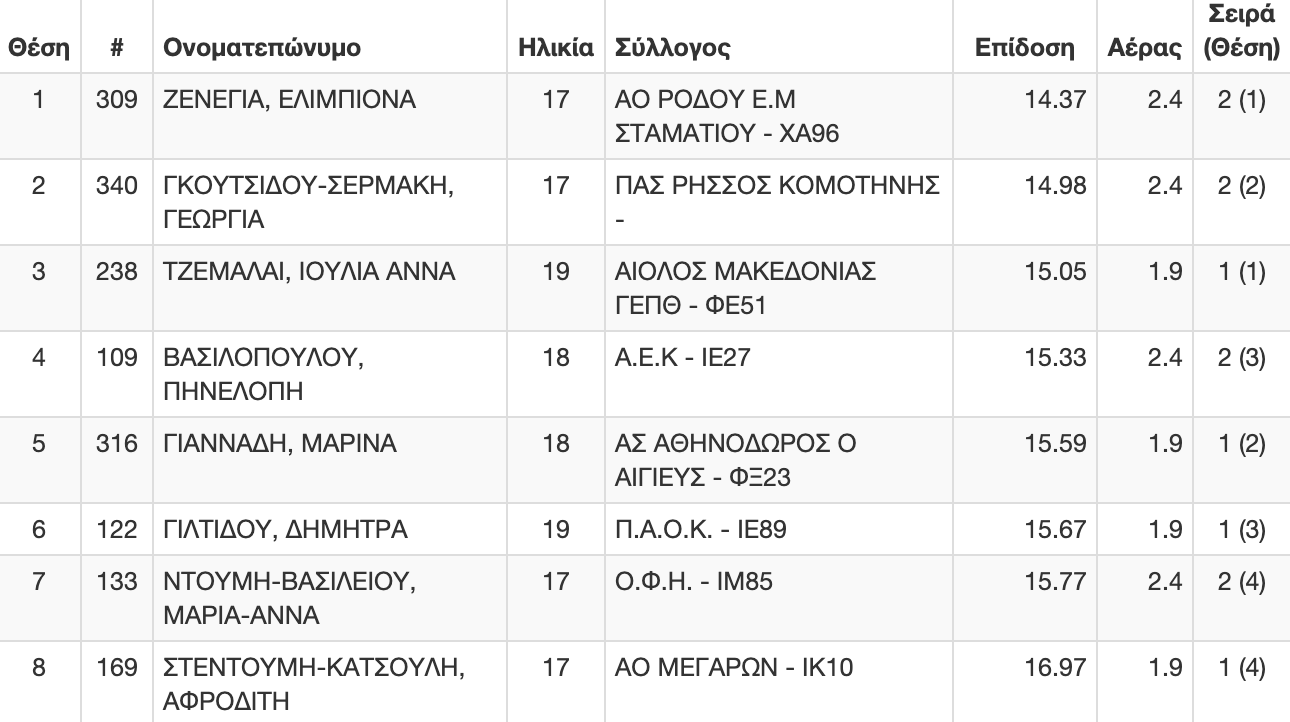The height and width of the screenshot is (722, 1290).
Task: Click the Σειρά (Θέση) column header
Action: 1241,30
